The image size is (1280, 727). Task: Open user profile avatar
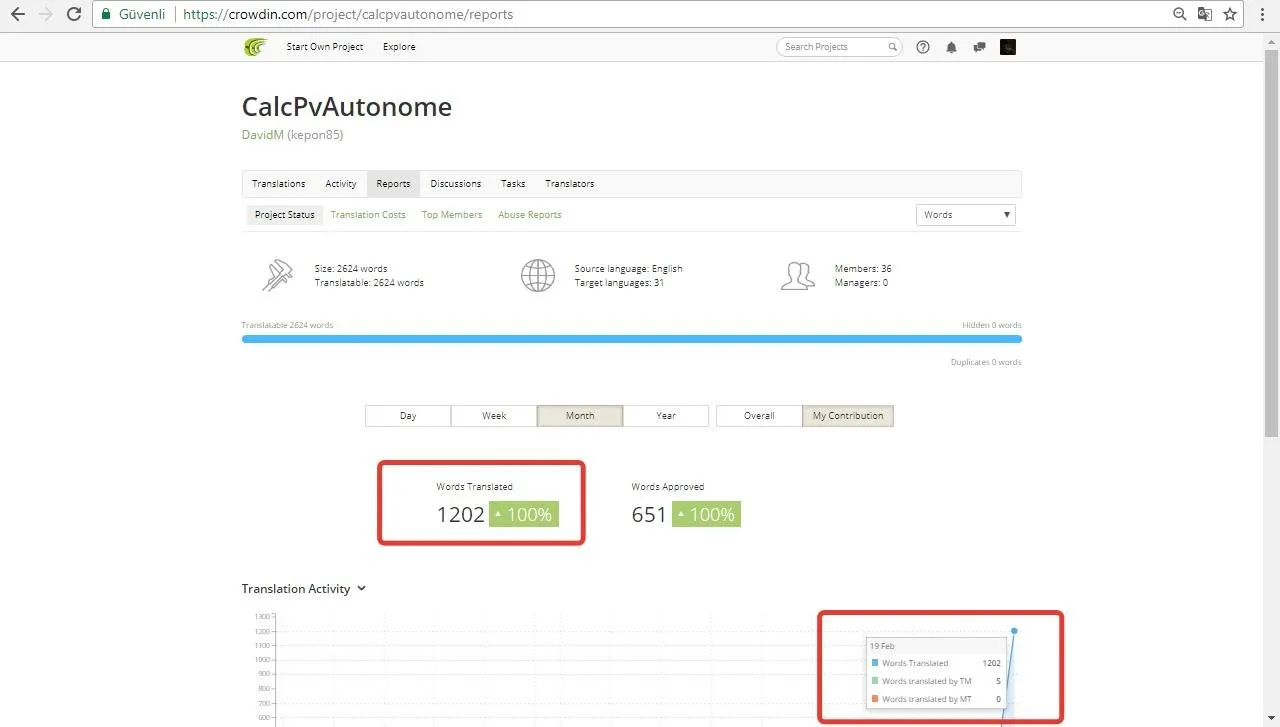(x=1008, y=47)
